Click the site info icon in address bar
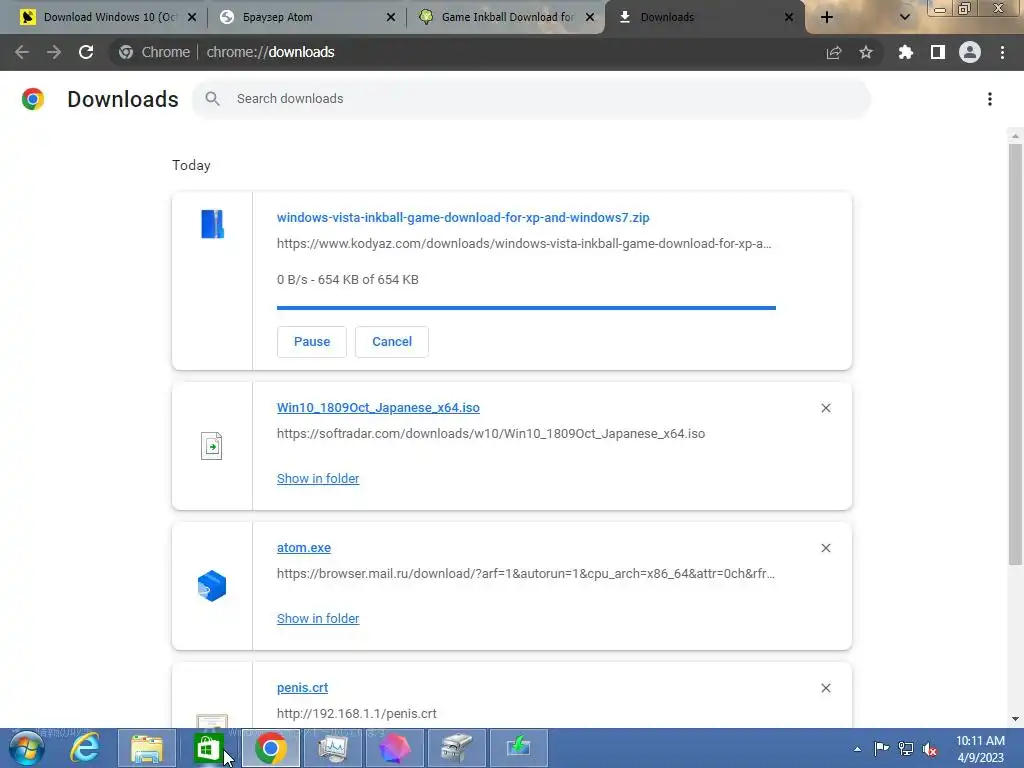The height and width of the screenshot is (768, 1024). coord(126,52)
